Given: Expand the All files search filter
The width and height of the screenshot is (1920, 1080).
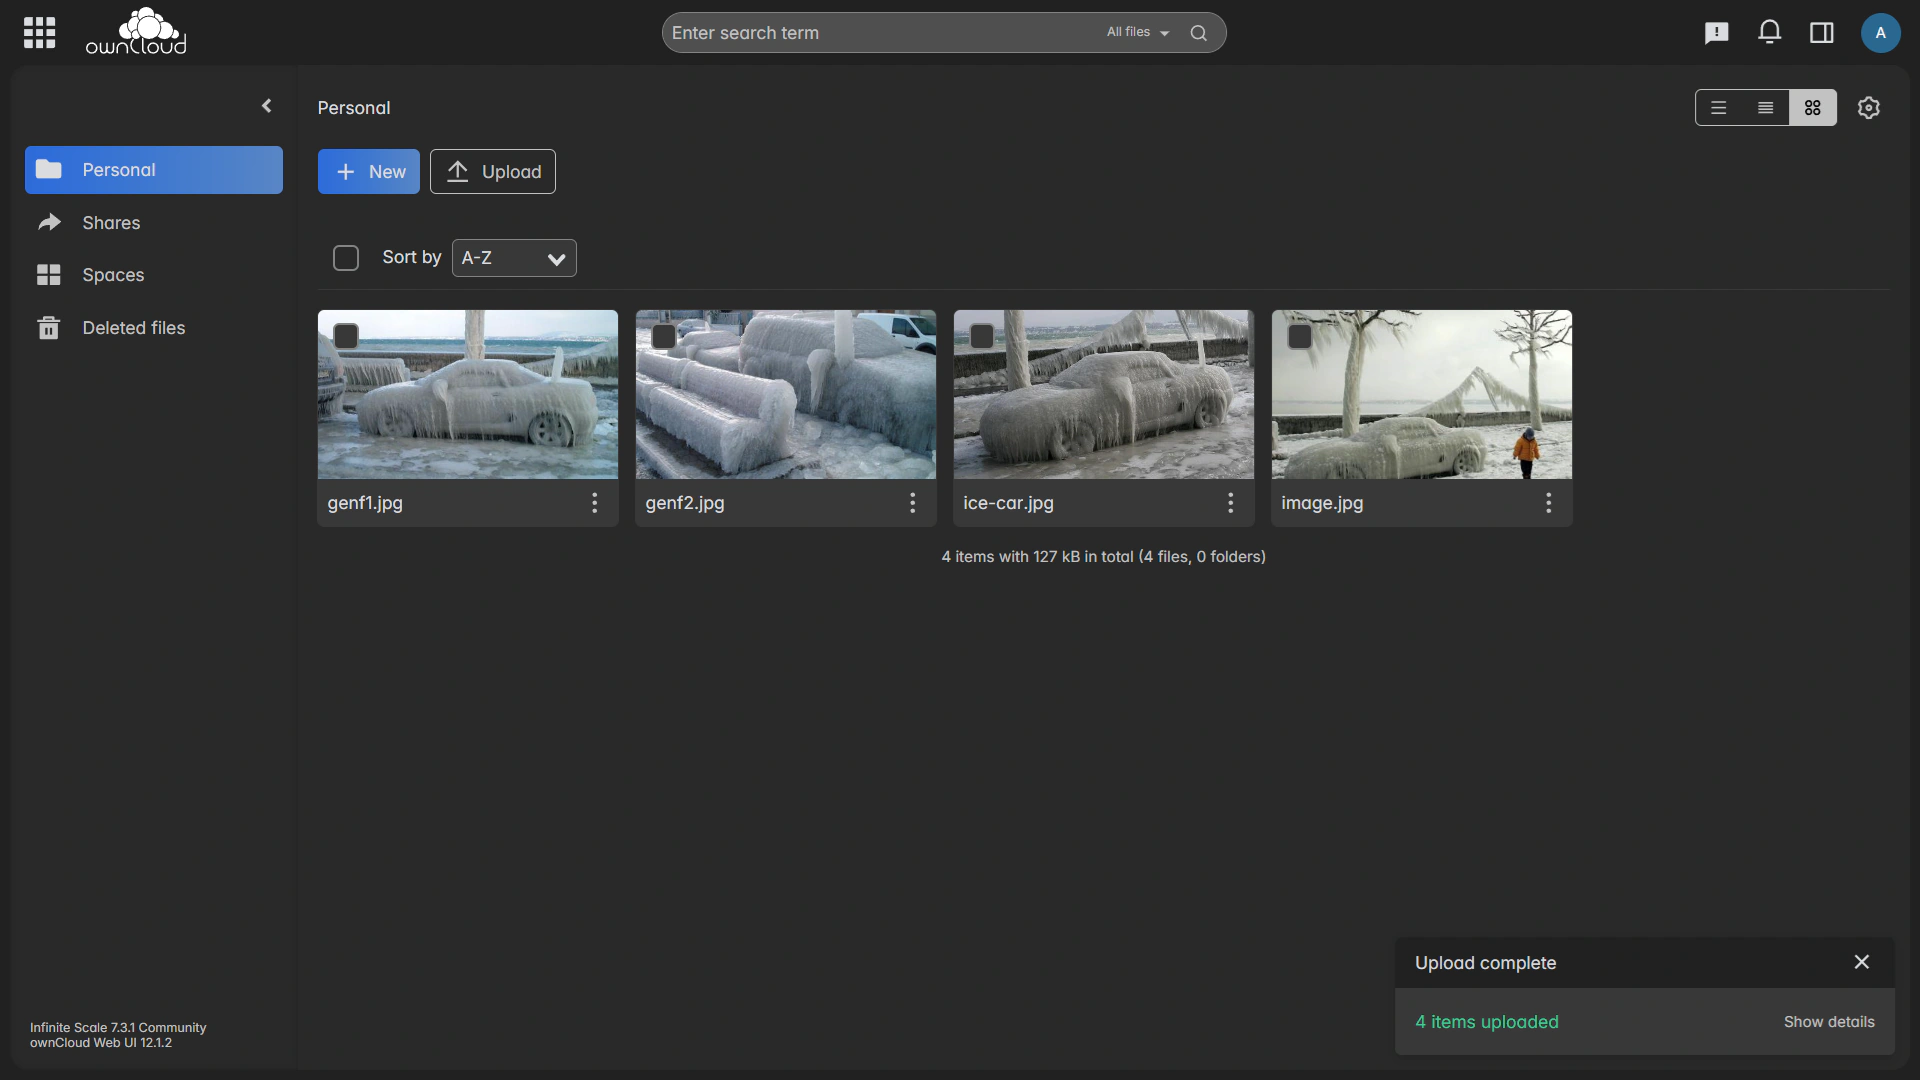Looking at the screenshot, I should click(1137, 33).
